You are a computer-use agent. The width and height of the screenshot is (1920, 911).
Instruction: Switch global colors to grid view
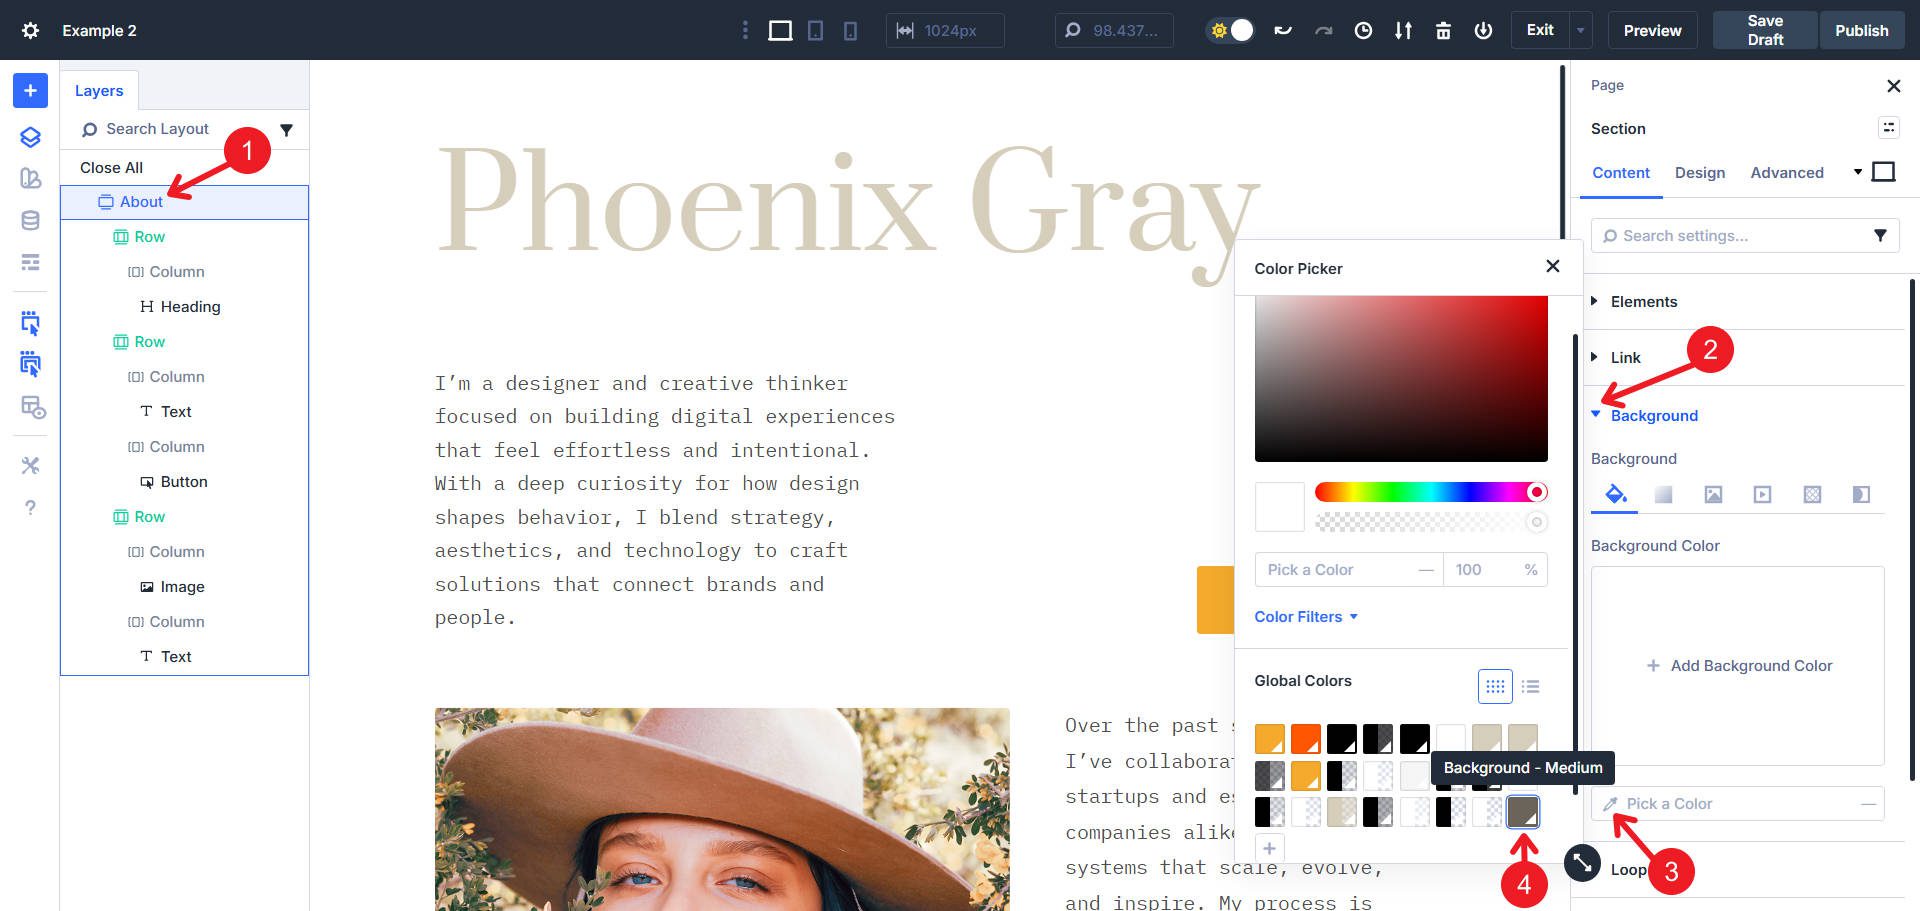[1495, 686]
